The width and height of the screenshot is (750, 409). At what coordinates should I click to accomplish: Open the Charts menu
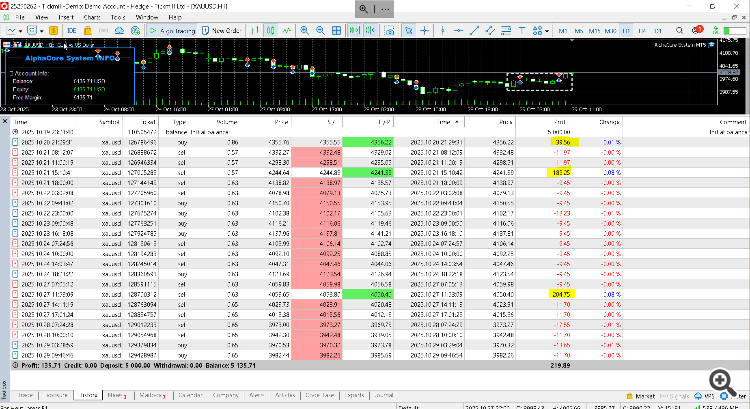click(92, 17)
